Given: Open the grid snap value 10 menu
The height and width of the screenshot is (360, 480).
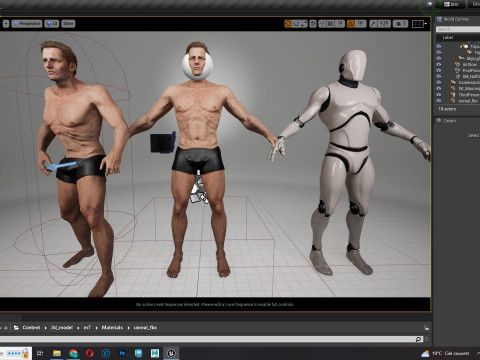Looking at the screenshot, I should 340,24.
